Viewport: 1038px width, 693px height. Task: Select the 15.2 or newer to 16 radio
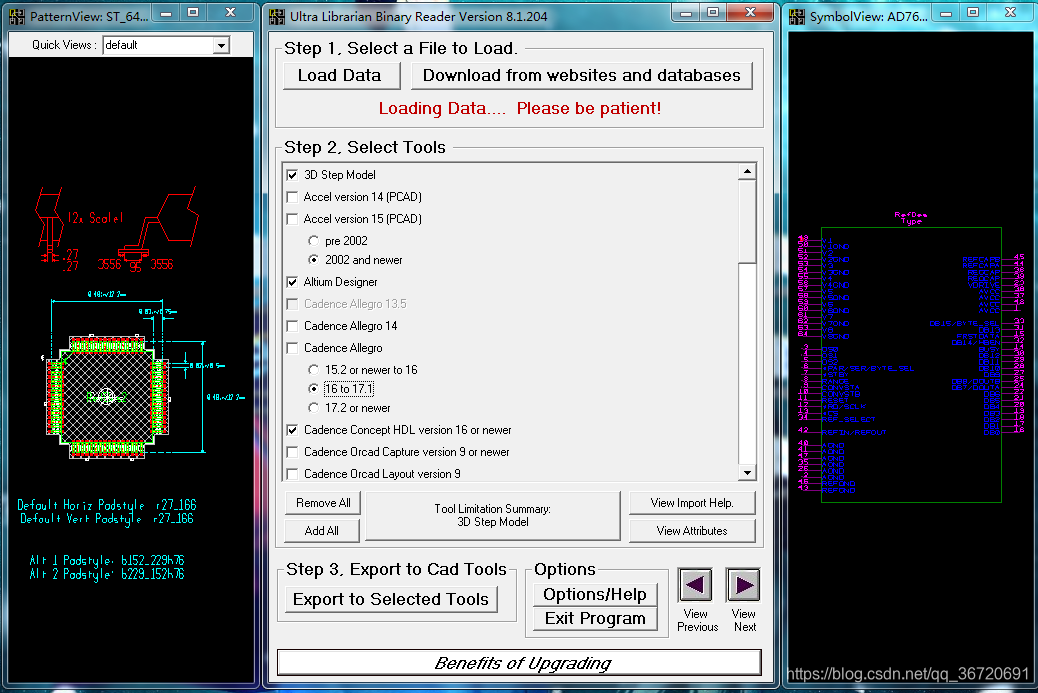point(314,370)
